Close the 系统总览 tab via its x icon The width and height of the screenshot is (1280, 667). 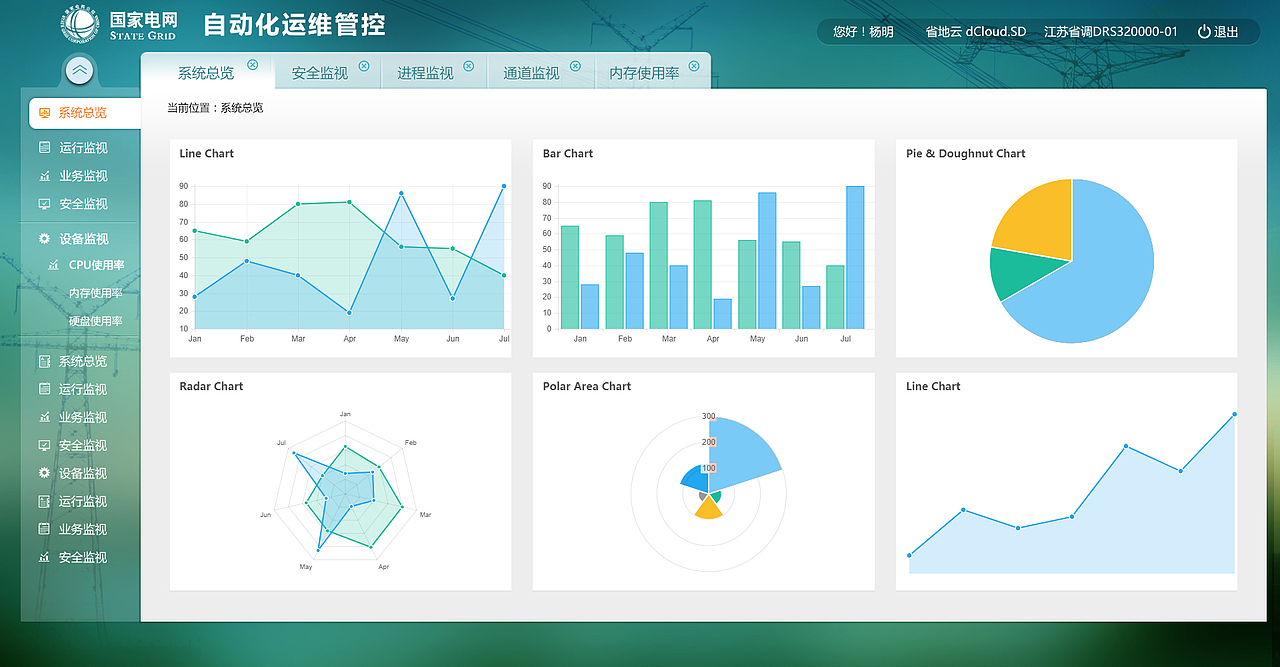(x=252, y=64)
